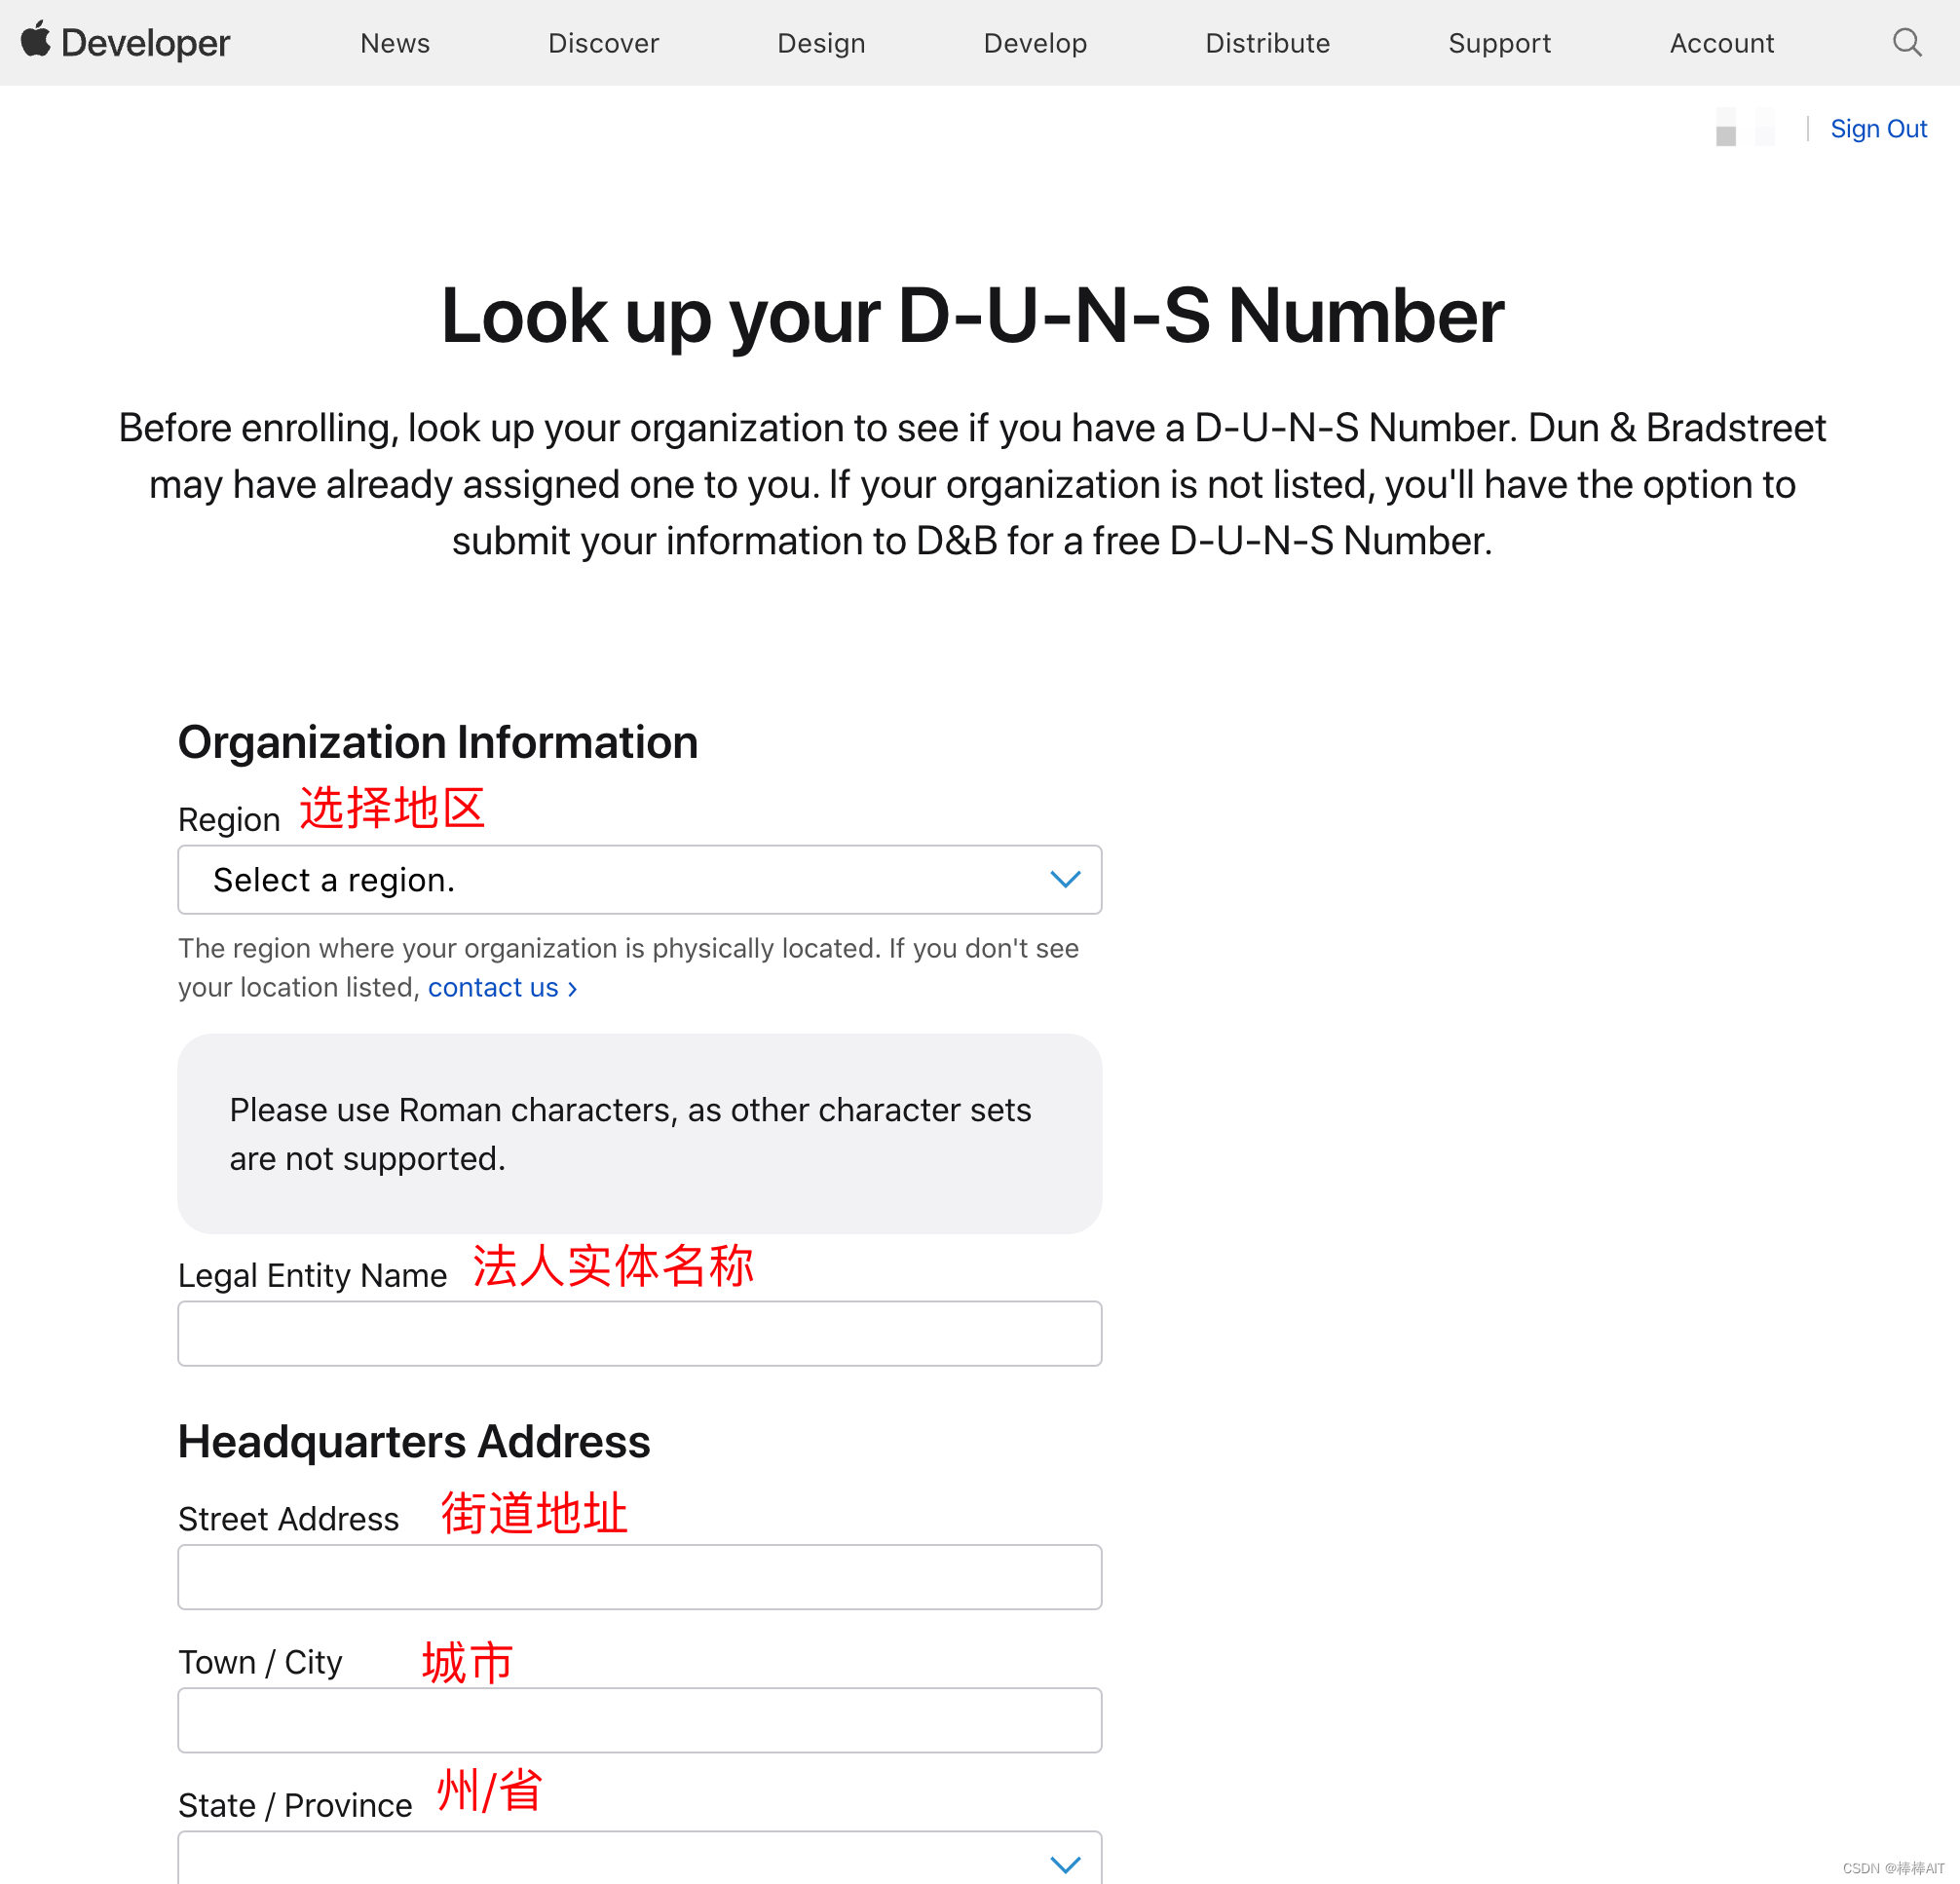Expand the Select a region dropdown
Viewport: 1960px width, 1884px height.
tap(600, 880)
